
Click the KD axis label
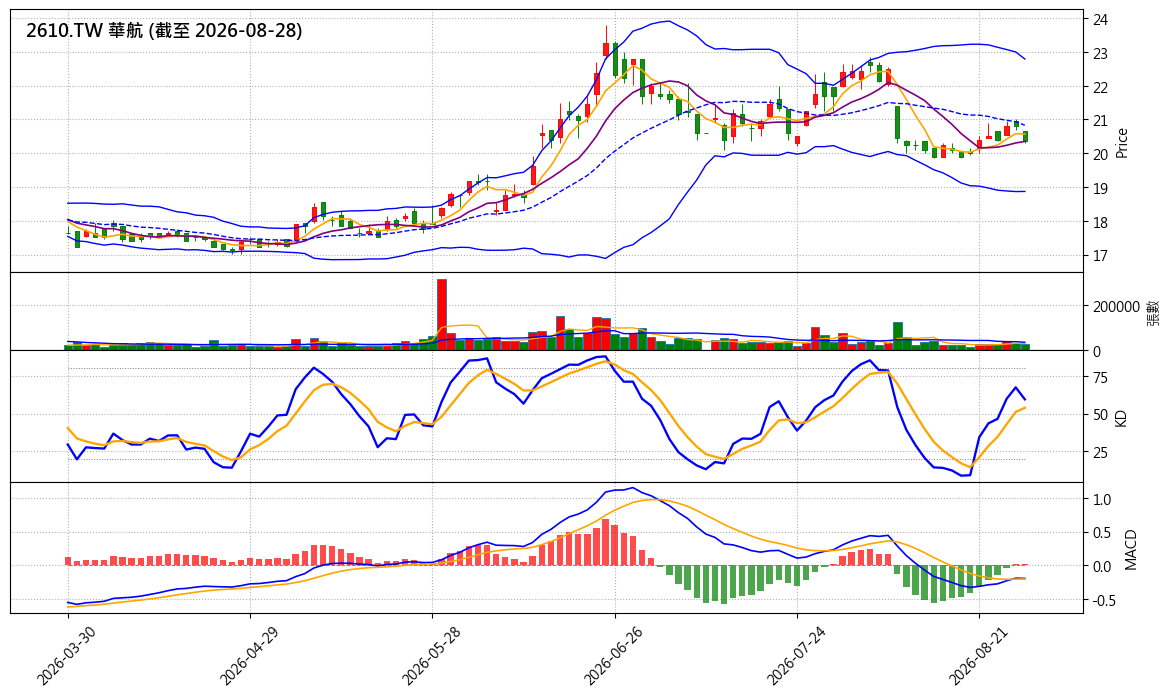1120,418
